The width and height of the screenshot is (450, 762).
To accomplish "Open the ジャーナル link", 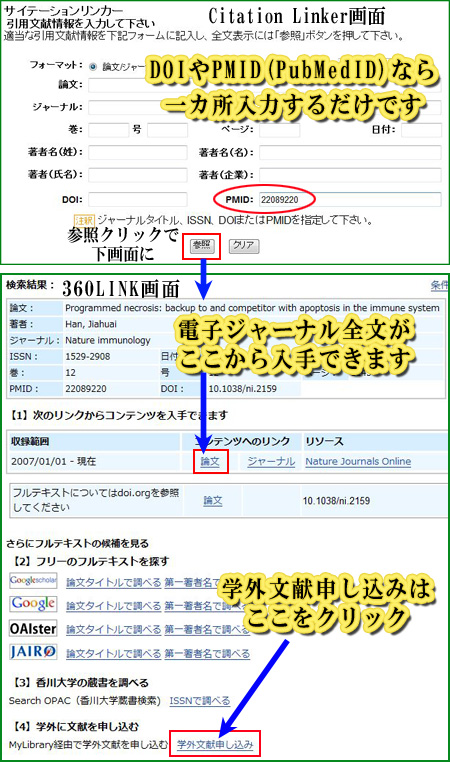I will pos(271,461).
